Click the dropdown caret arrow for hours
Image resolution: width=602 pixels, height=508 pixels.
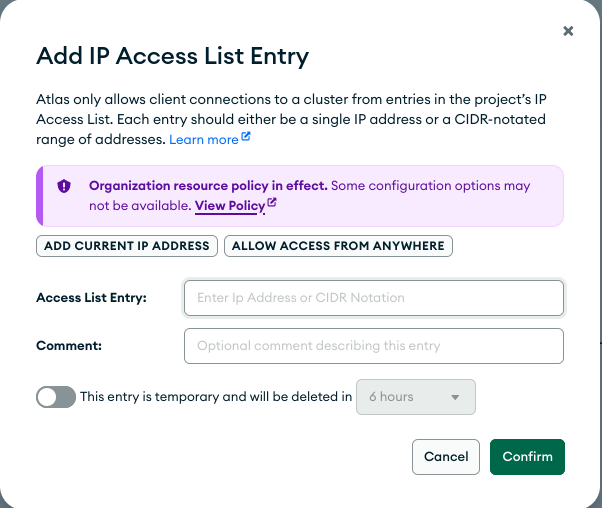[456, 398]
